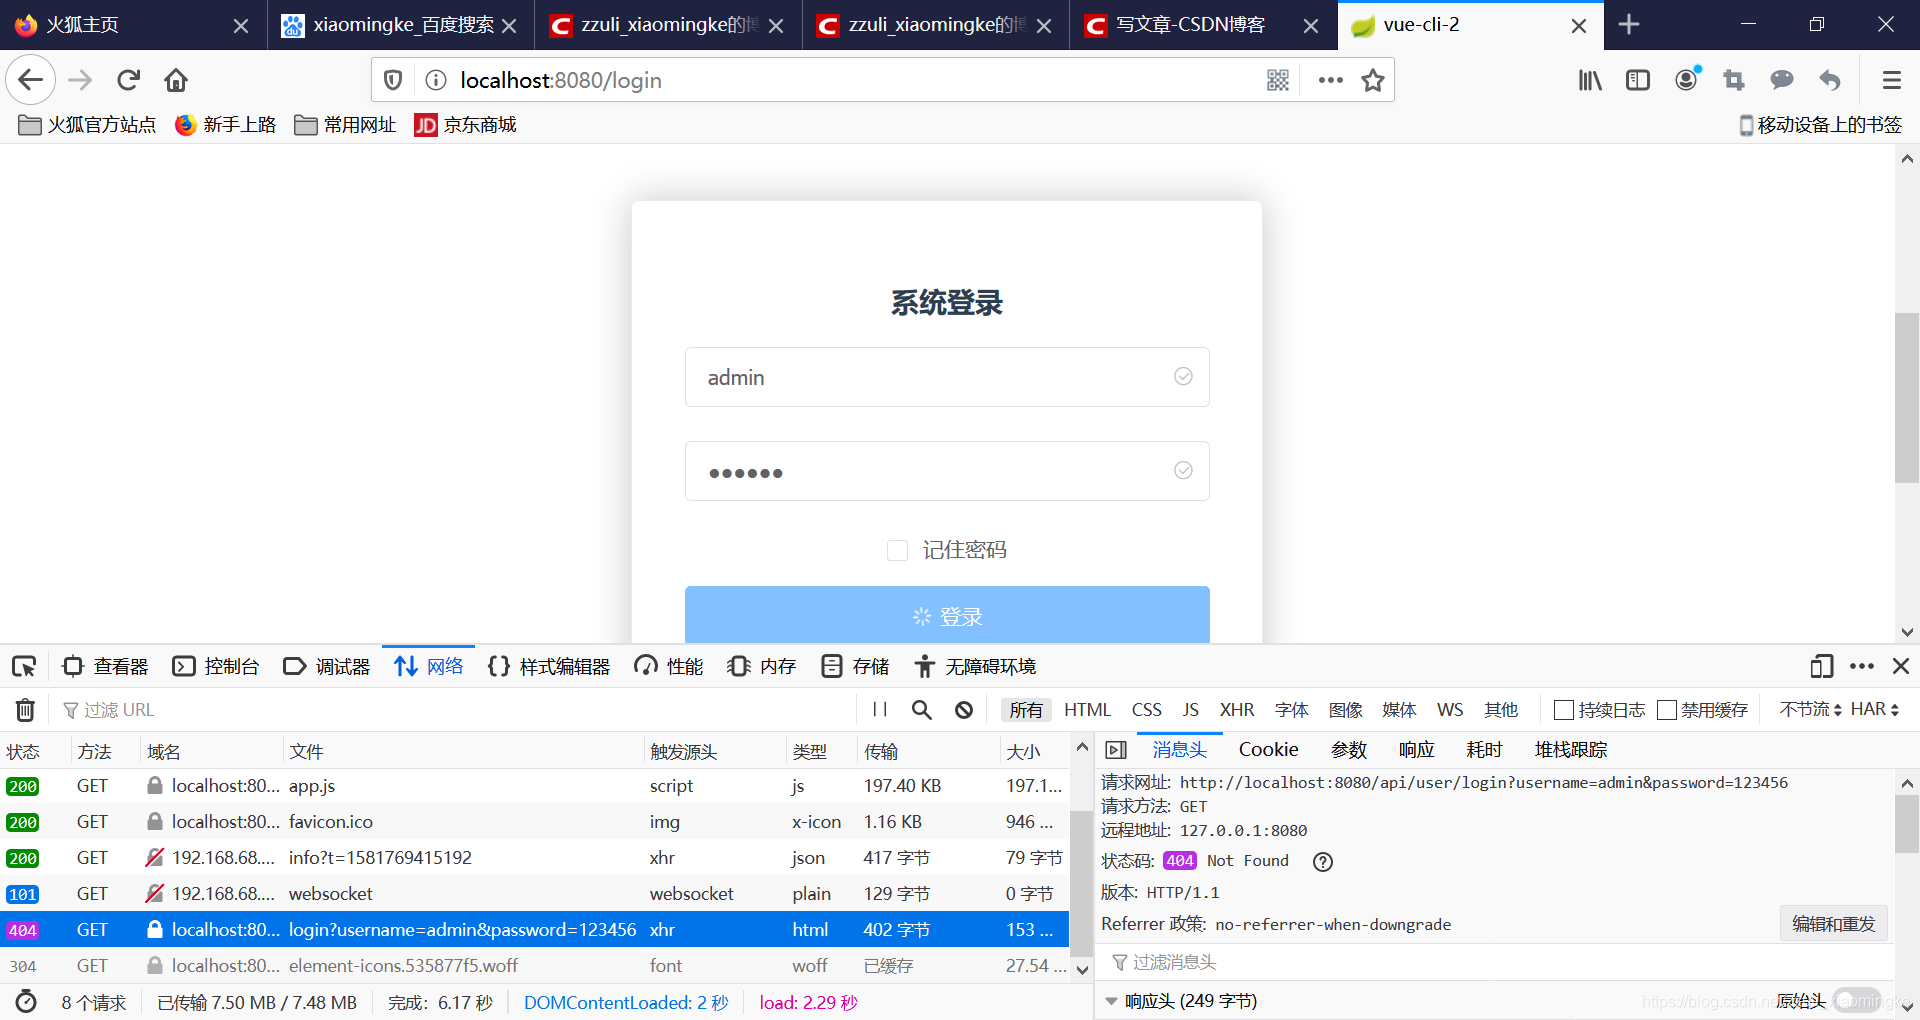
Task: Open the 常用网址 bookmark folder
Action: [346, 125]
